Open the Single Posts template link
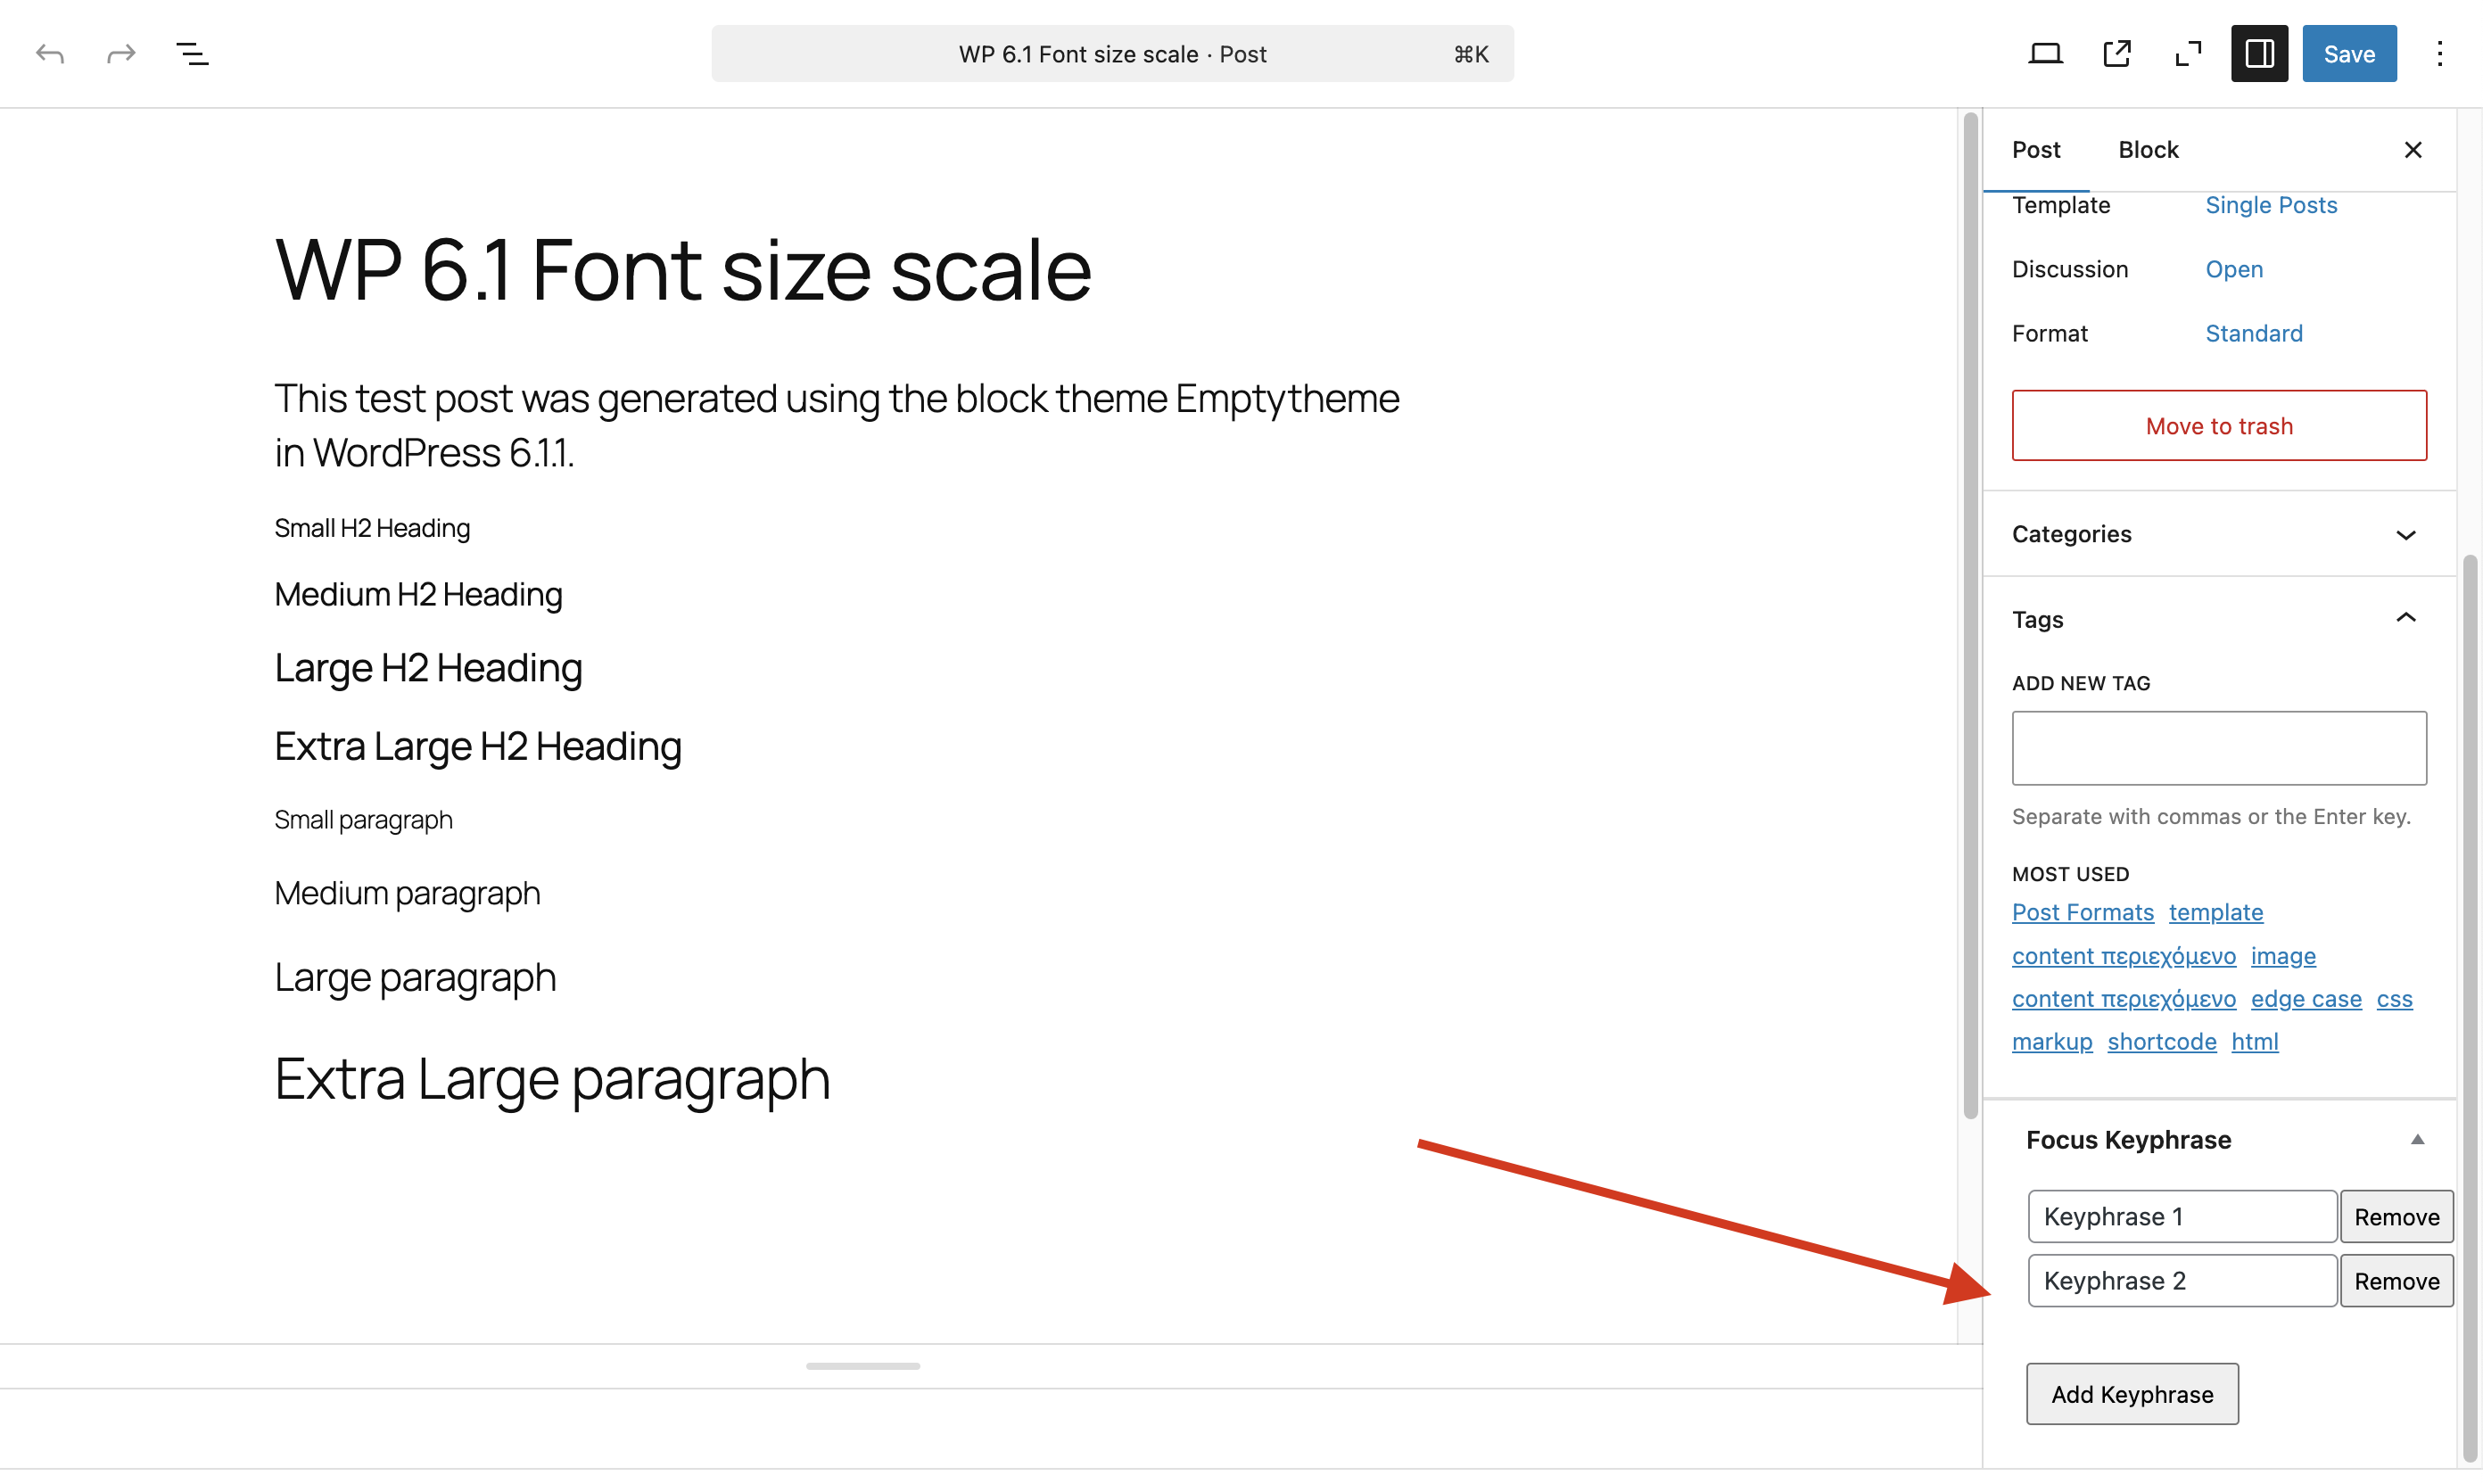The width and height of the screenshot is (2483, 1484). (x=2270, y=205)
